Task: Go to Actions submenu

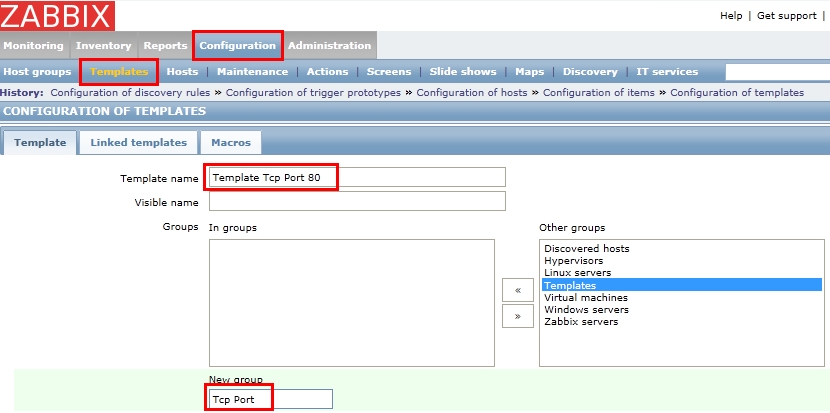Action: [328, 71]
